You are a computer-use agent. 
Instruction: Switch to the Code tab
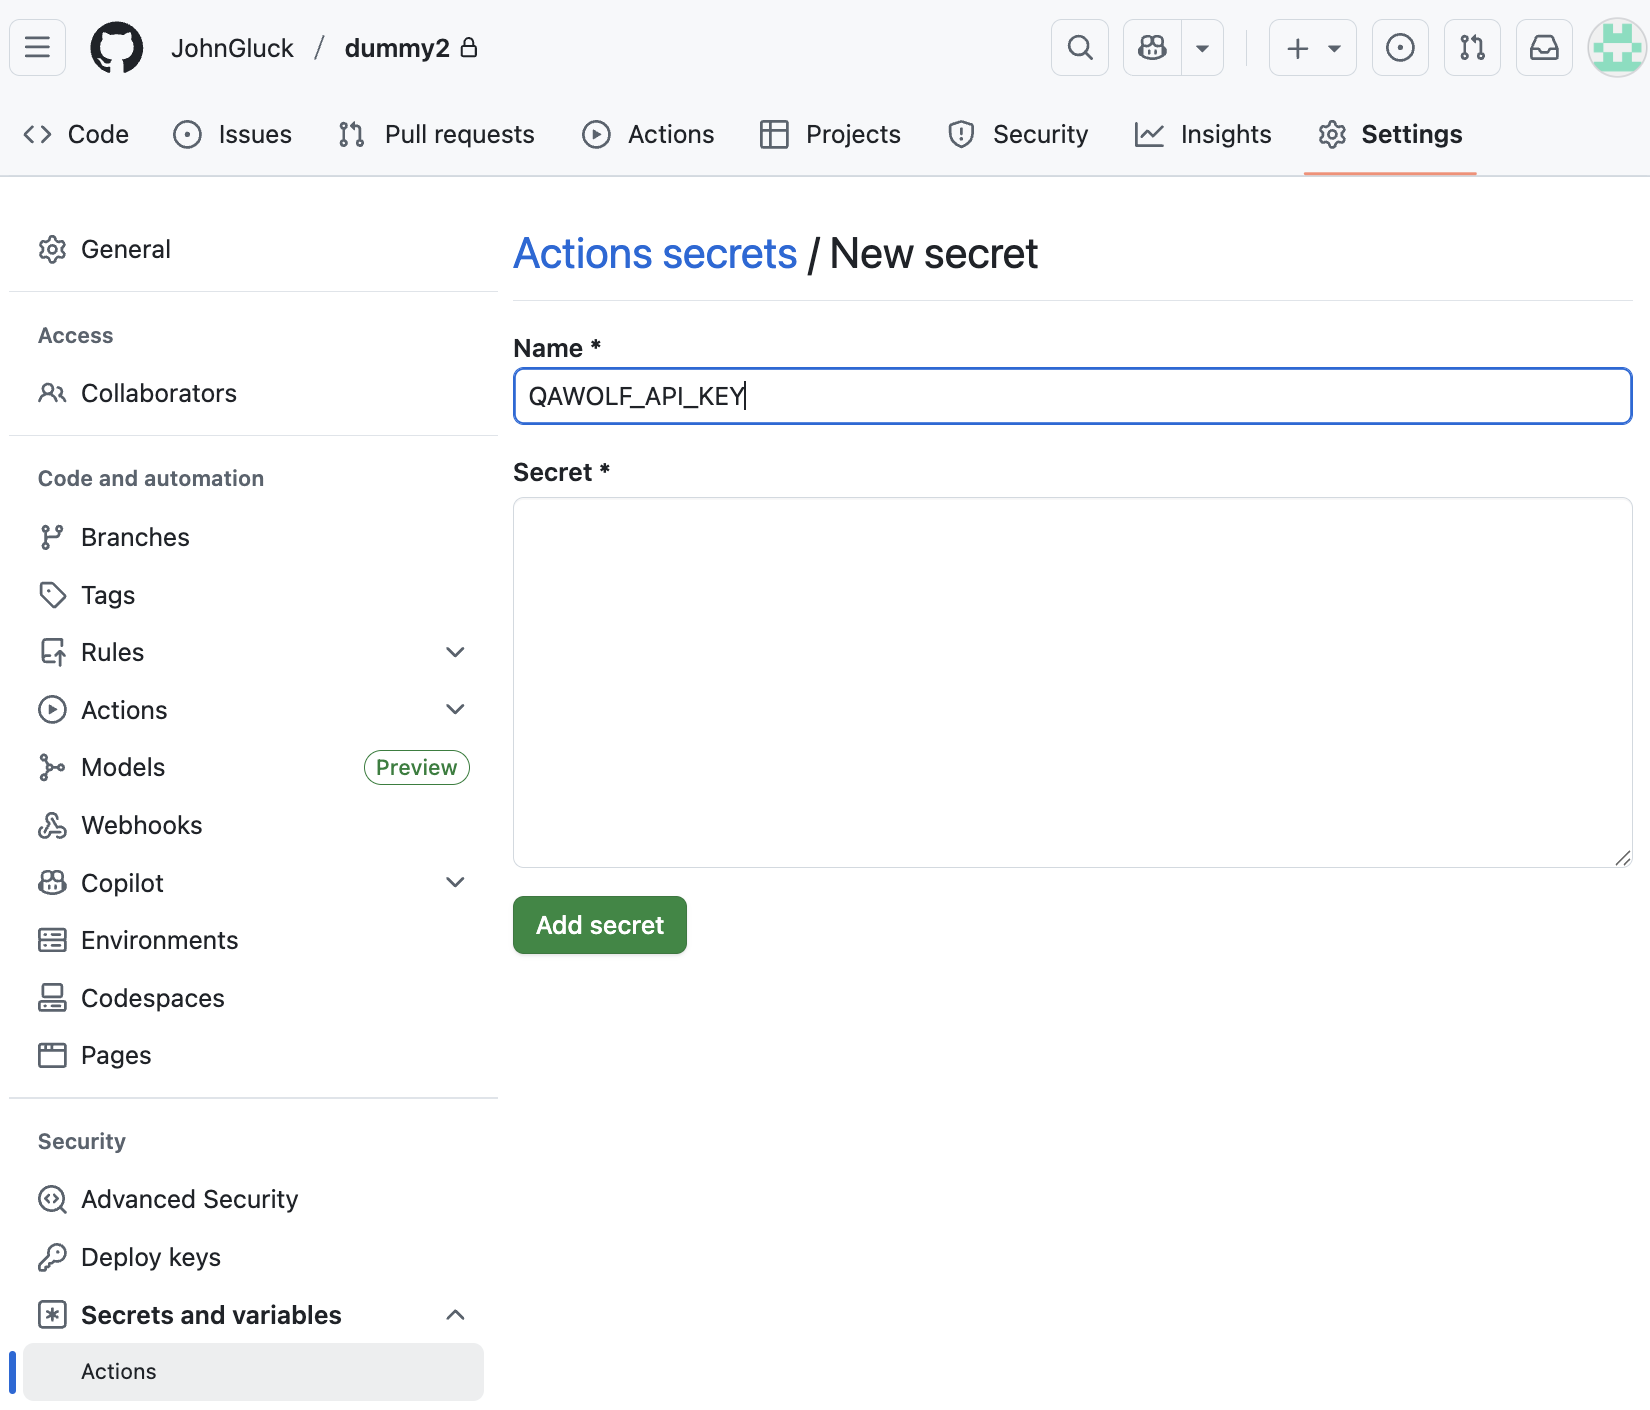[x=77, y=134]
